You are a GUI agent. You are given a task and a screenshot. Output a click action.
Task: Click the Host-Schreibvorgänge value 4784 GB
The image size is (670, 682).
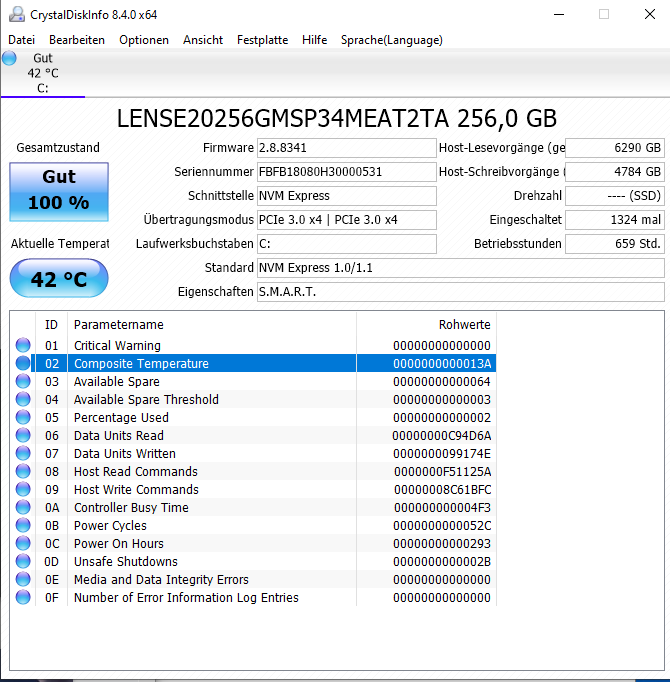[615, 172]
